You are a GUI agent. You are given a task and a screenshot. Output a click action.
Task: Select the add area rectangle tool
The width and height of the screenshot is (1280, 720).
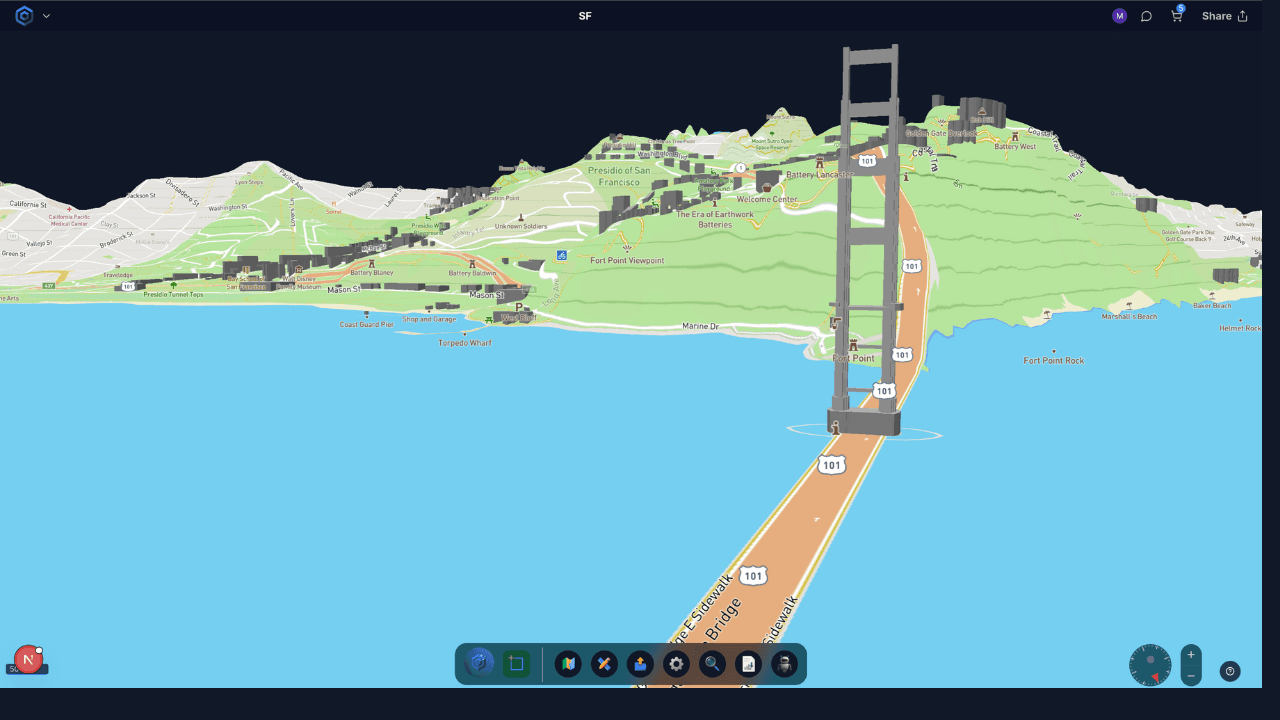coord(516,664)
